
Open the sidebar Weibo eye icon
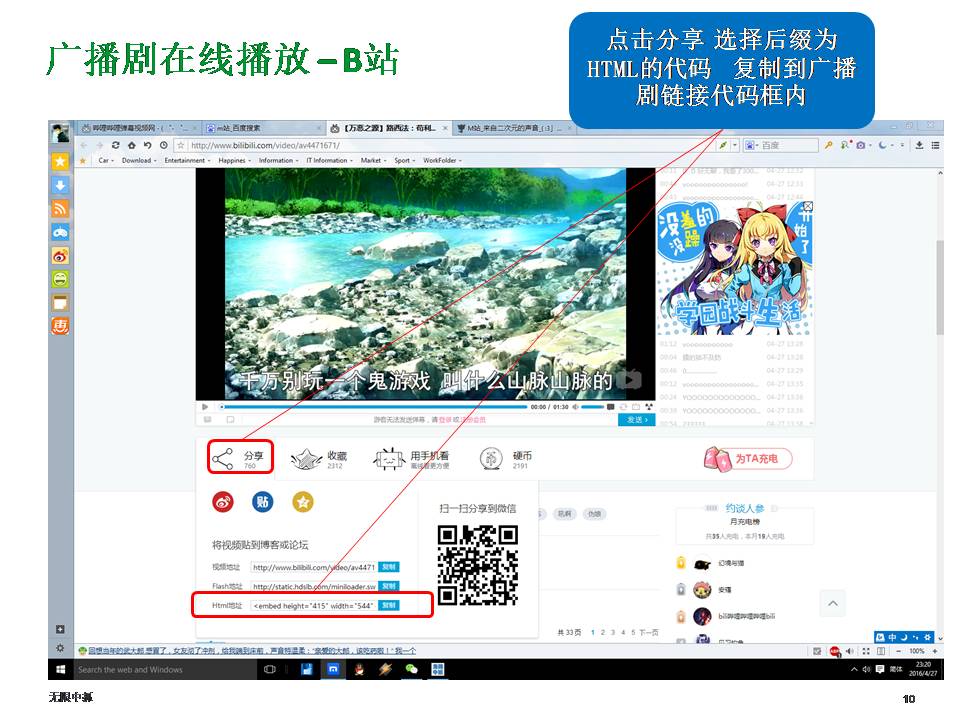point(60,256)
